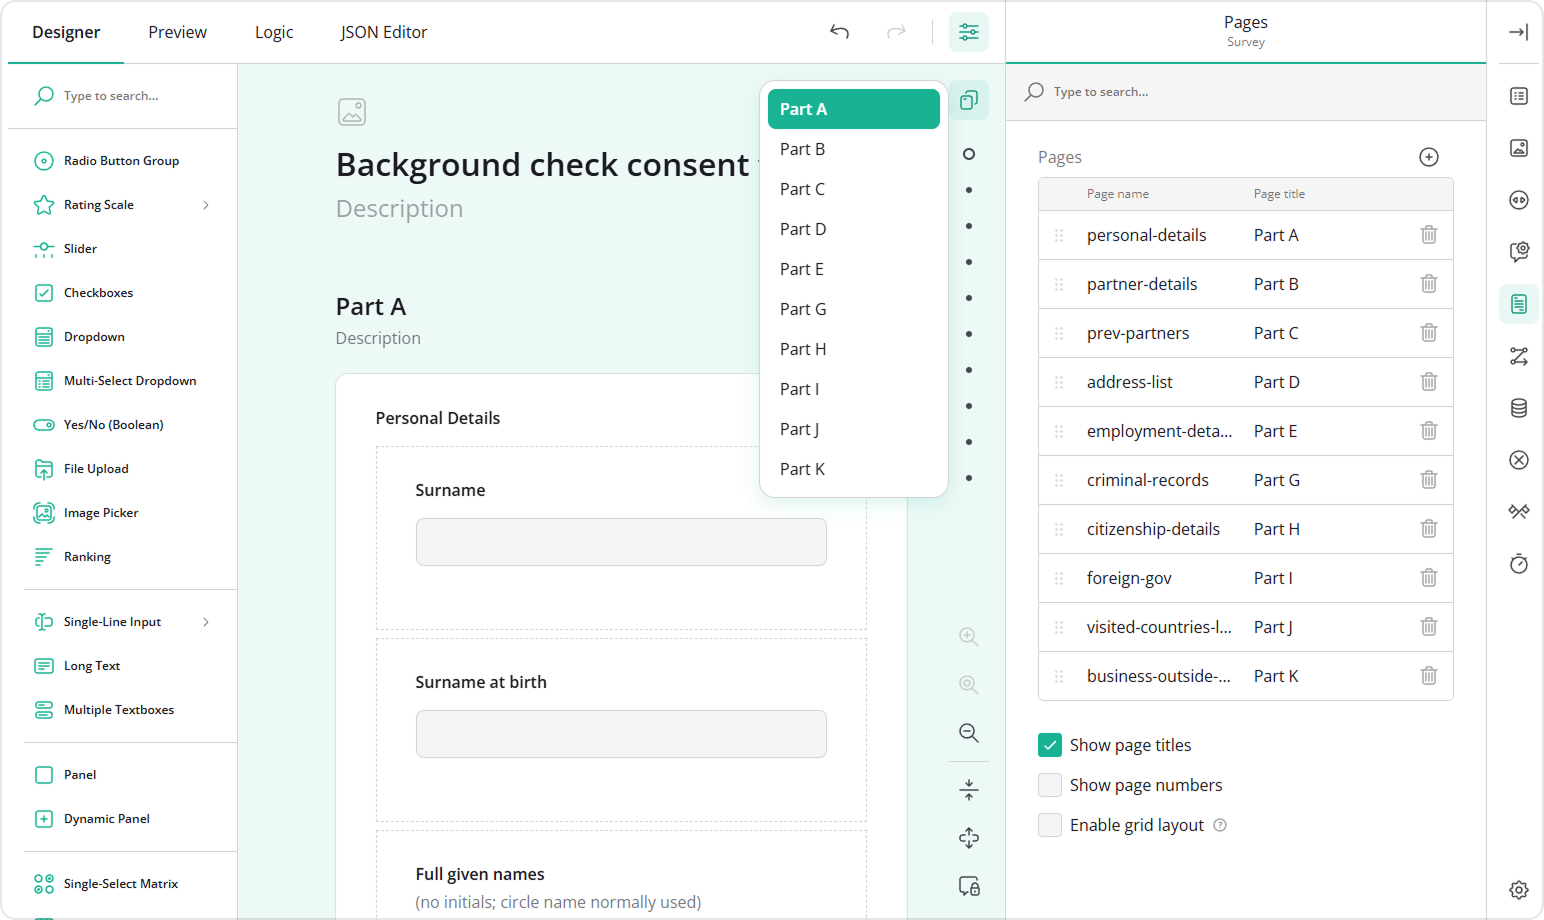Open the Logo image properties icon
Screen dimensions: 1544x920
[x=1519, y=148]
